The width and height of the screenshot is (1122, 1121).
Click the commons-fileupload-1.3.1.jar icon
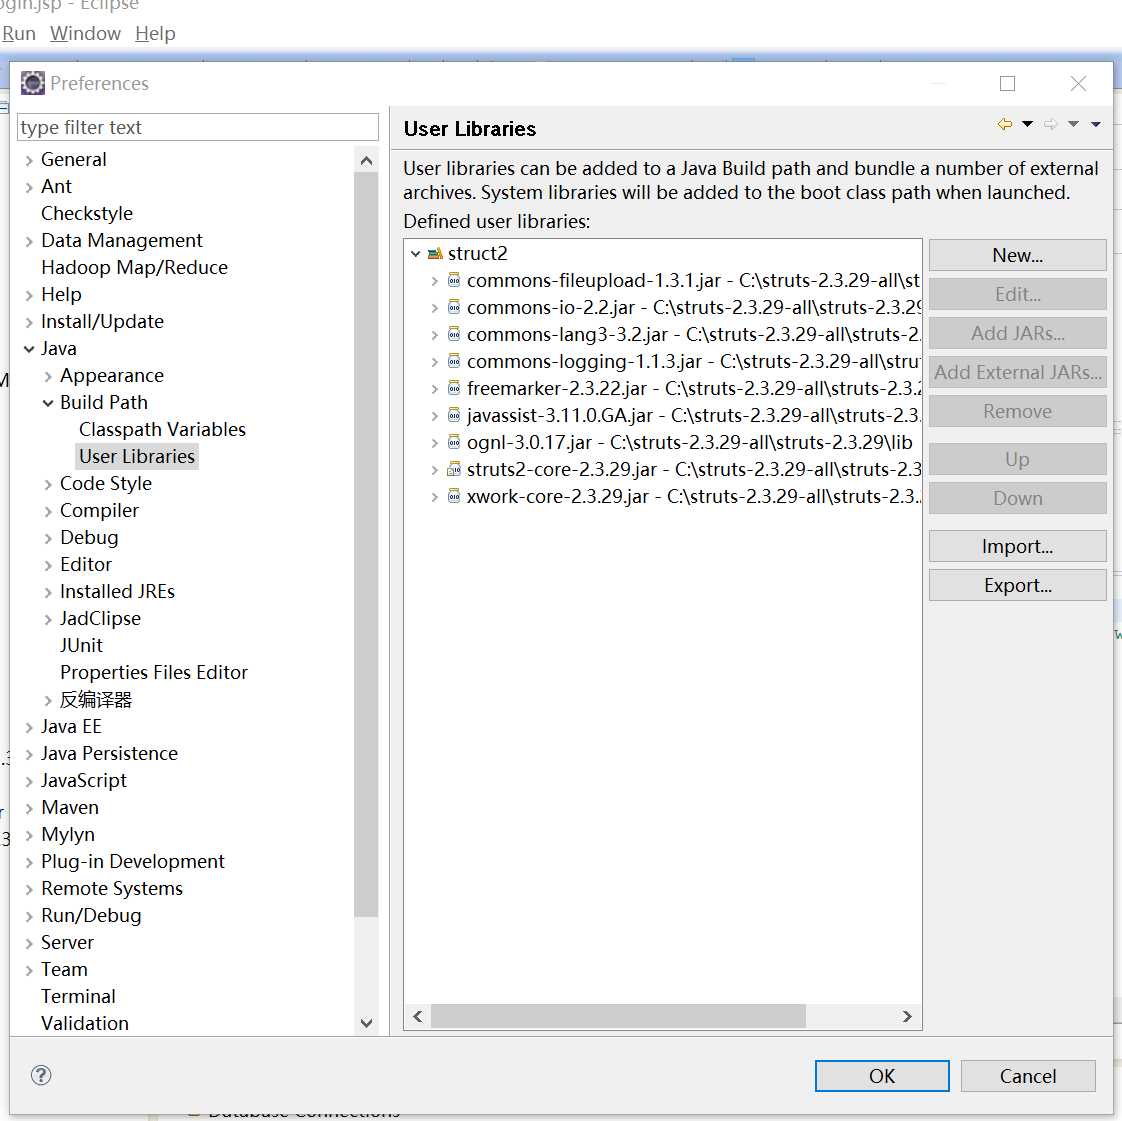454,280
